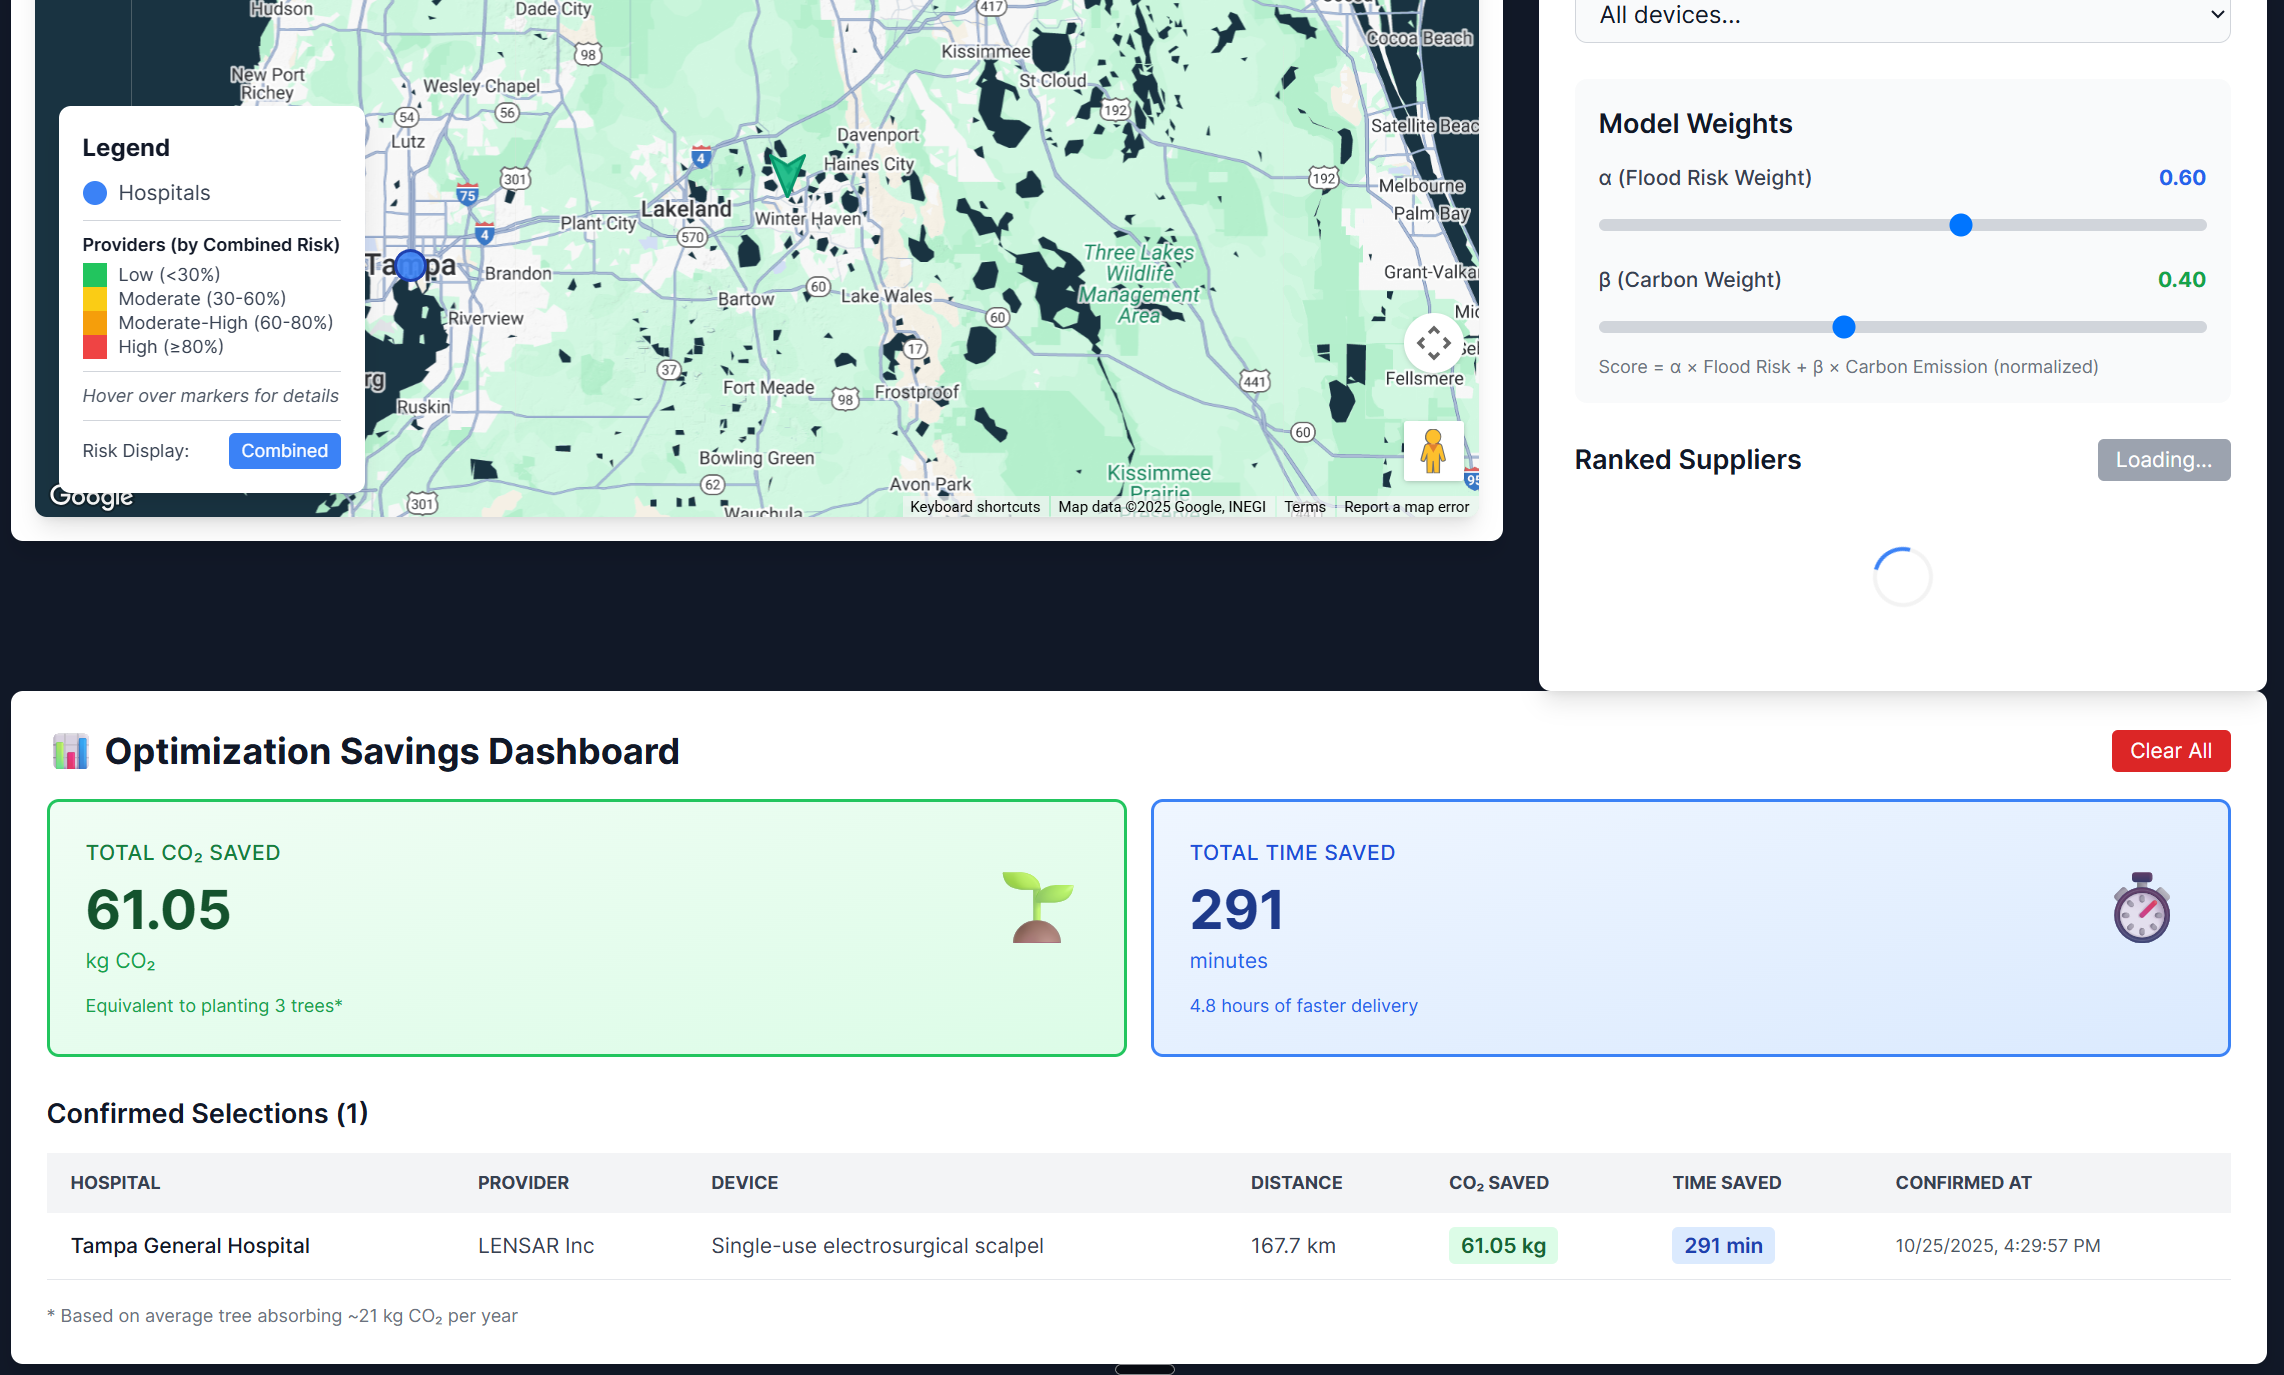This screenshot has height=1375, width=2284.
Task: Select the Tampa General Hospital row
Action: (x=190, y=1246)
